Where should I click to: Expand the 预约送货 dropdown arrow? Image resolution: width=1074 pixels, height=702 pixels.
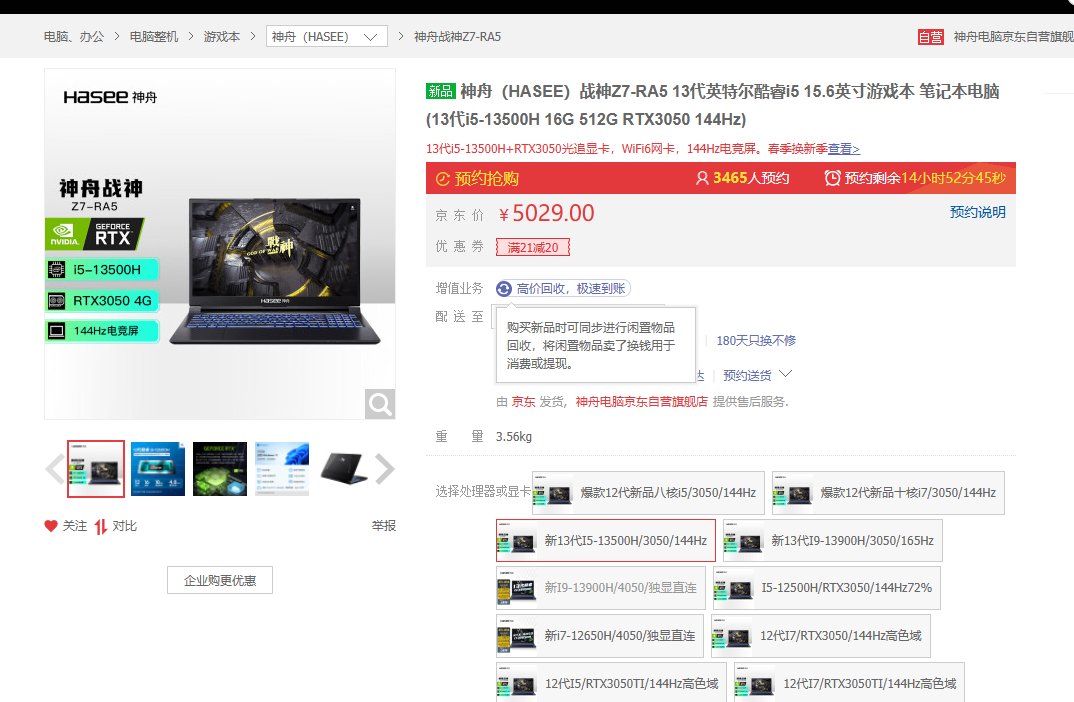[x=786, y=374]
